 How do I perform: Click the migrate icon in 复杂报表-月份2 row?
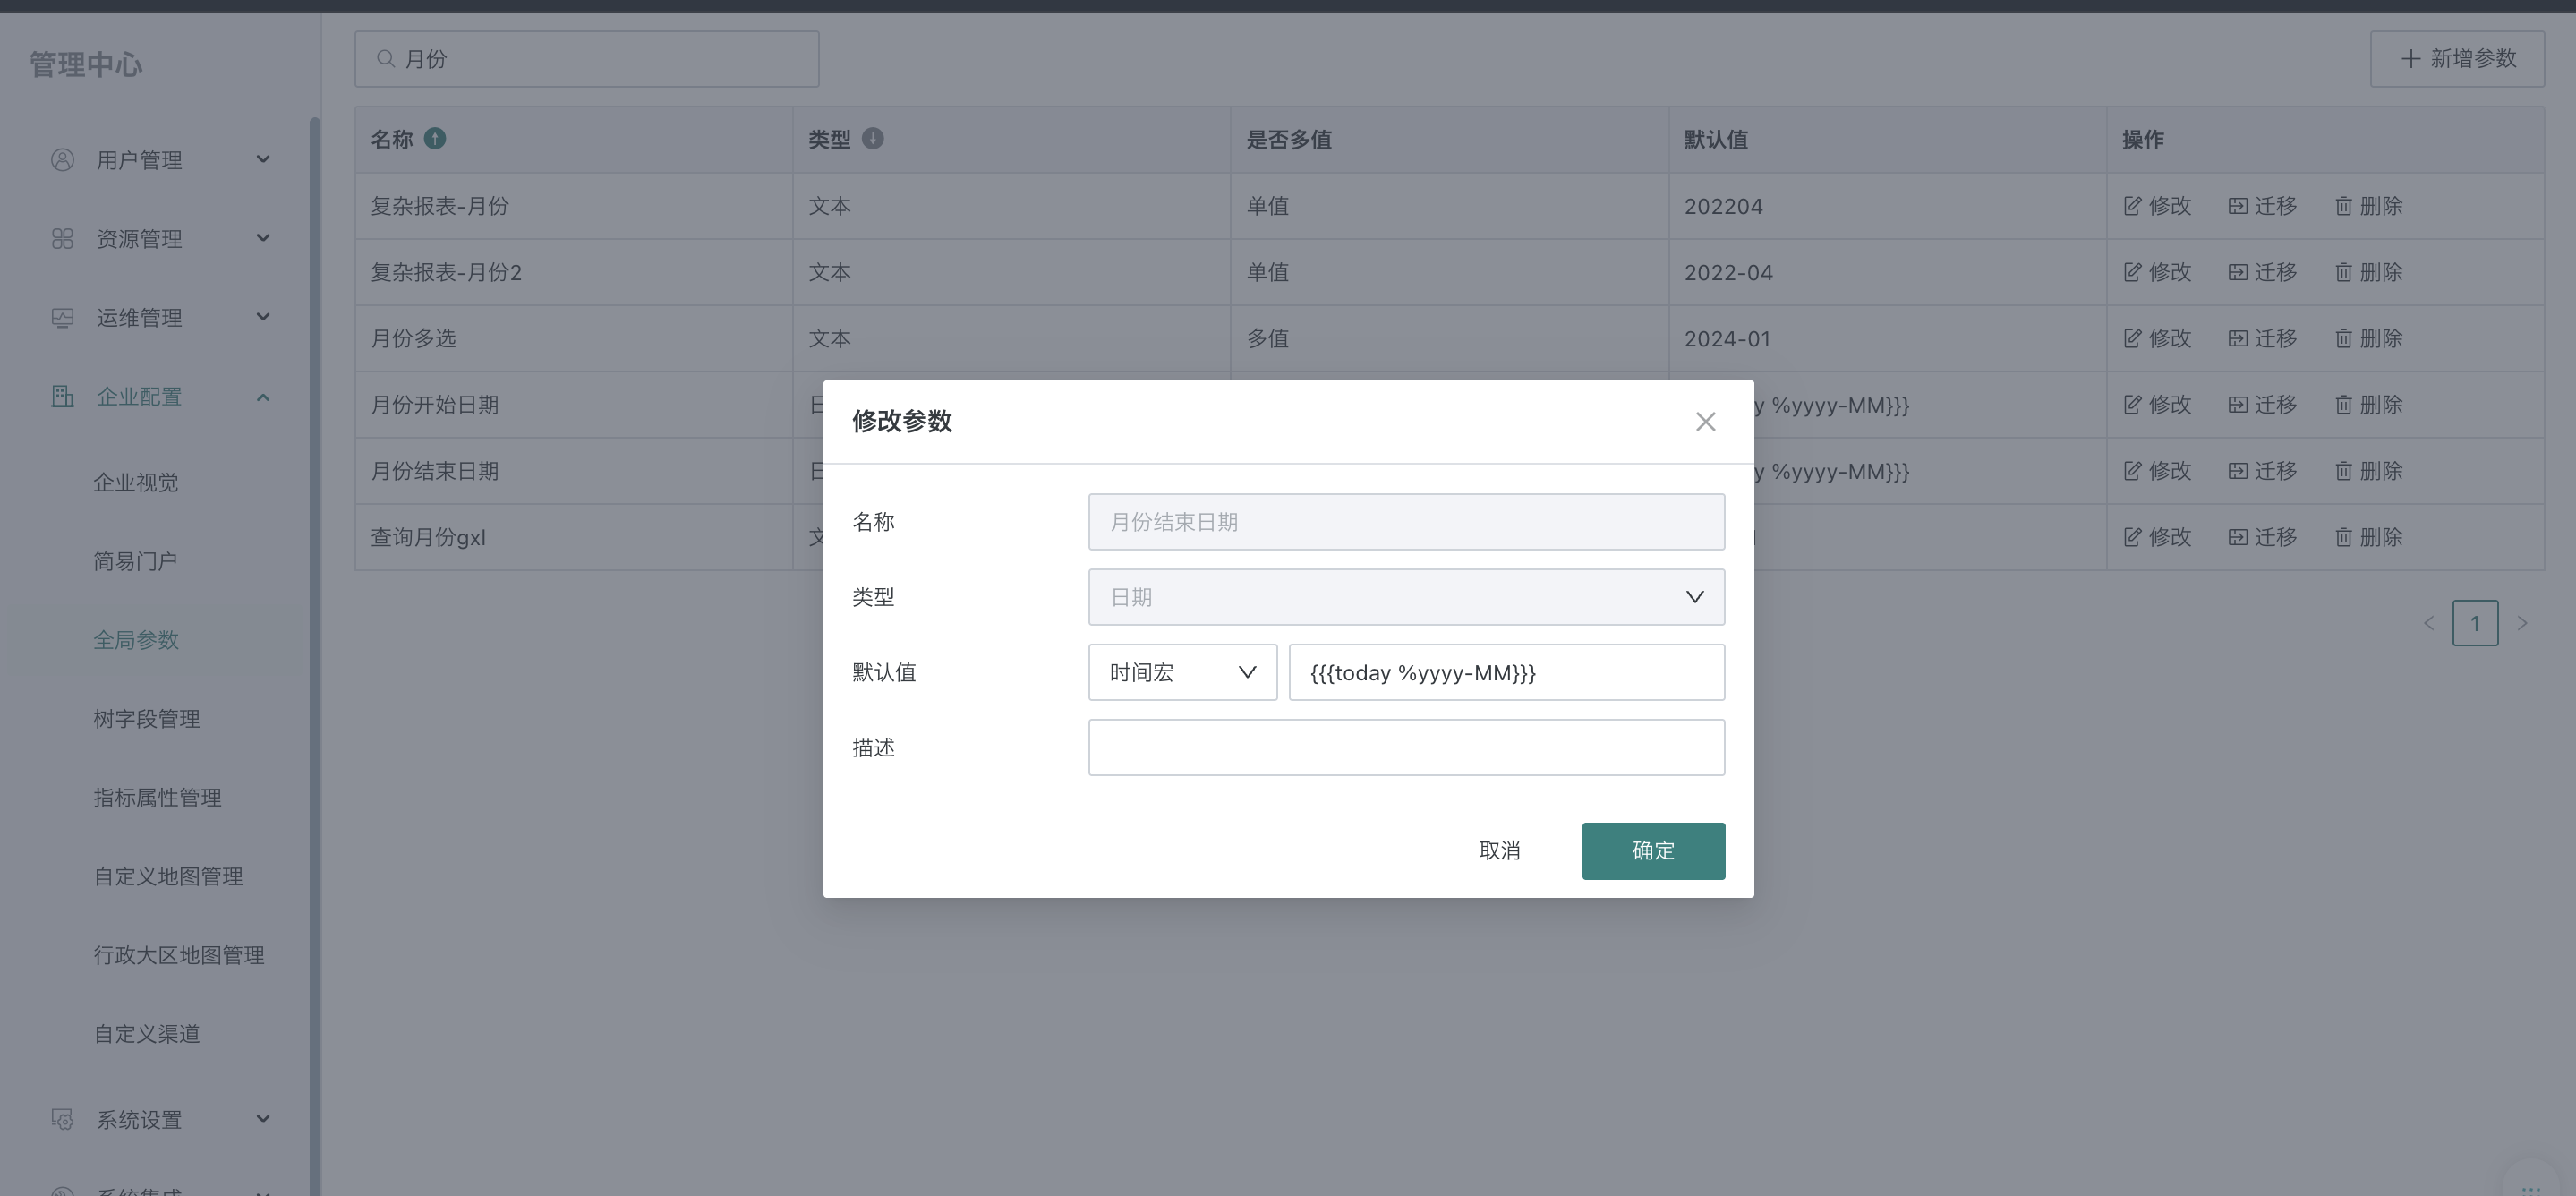pyautogui.click(x=2238, y=271)
